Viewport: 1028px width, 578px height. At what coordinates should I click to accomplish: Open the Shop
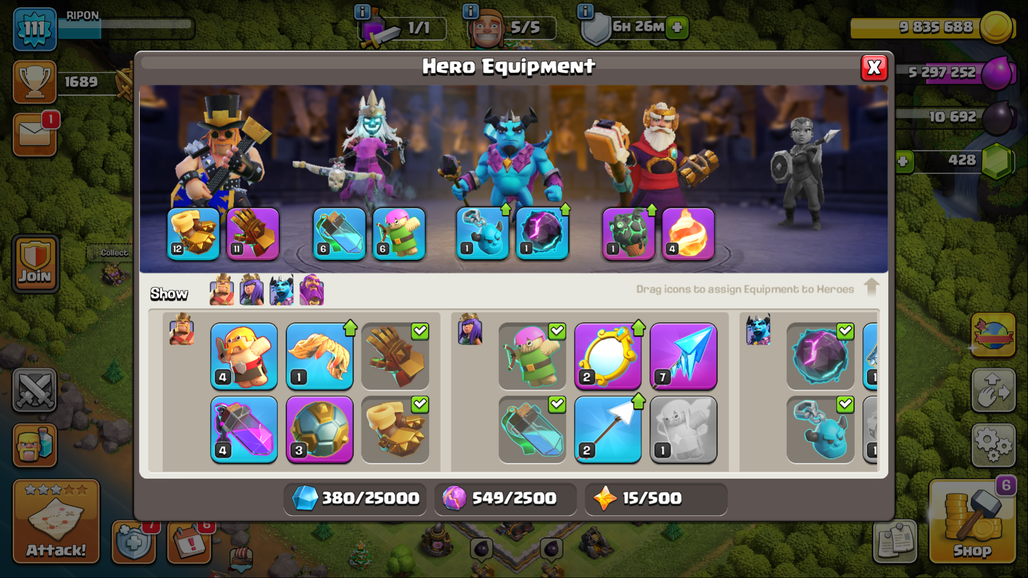pos(972,522)
